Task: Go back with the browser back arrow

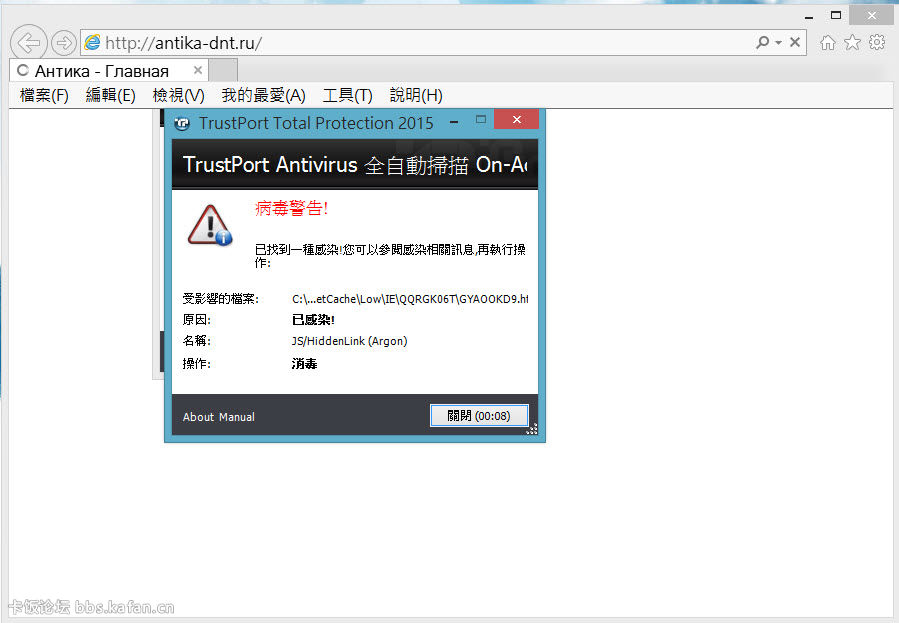Action: [29, 42]
